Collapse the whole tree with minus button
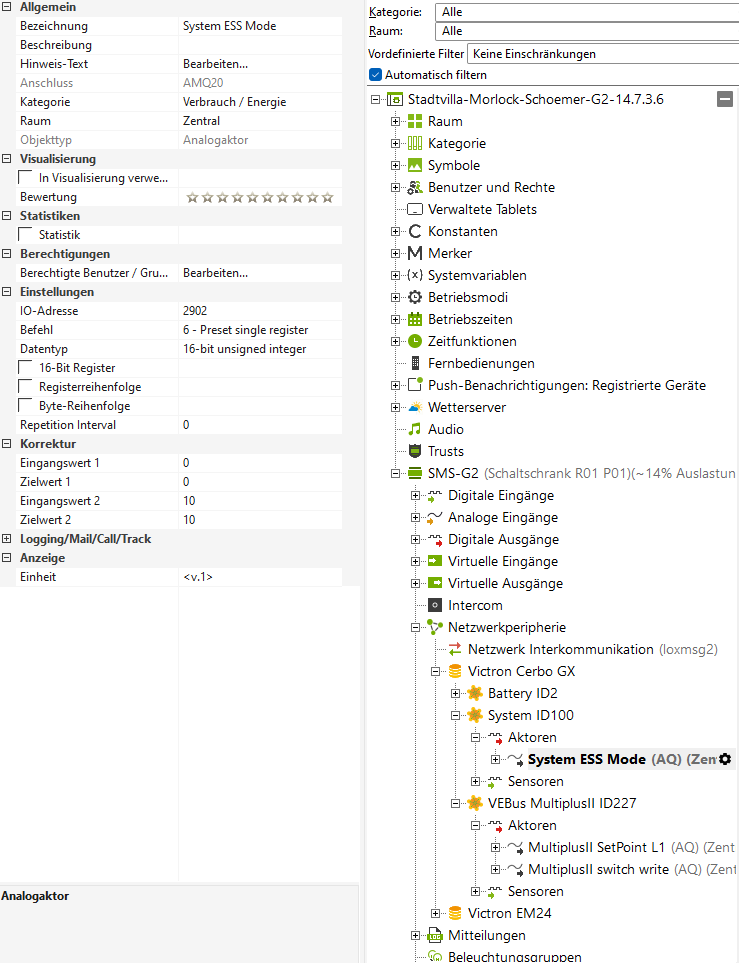Screen dimensions: 739x963 pyautogui.click(x=725, y=99)
